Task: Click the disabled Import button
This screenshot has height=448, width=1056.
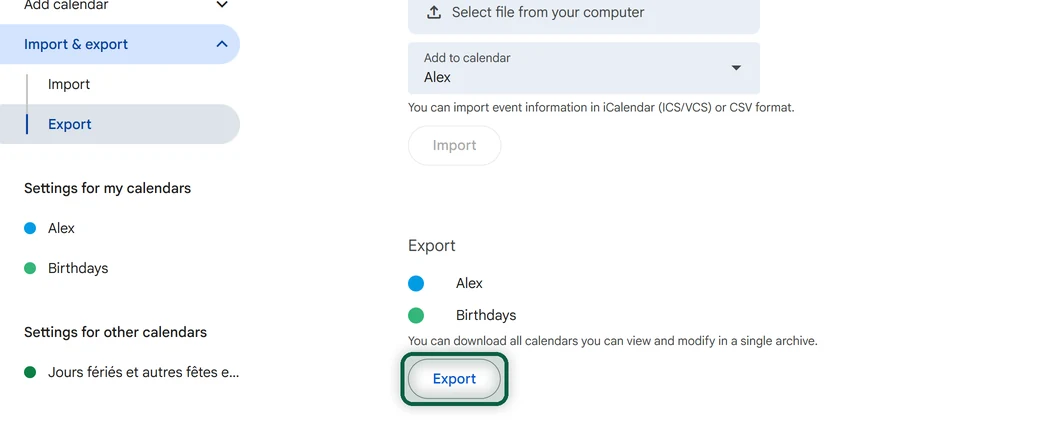Action: tap(454, 146)
